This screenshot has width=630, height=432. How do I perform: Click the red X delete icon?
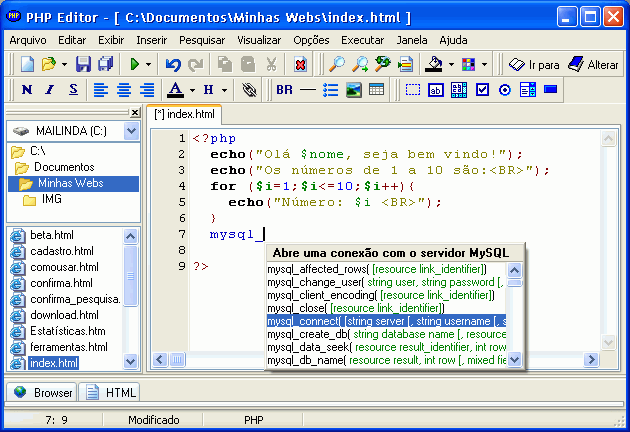[300, 64]
